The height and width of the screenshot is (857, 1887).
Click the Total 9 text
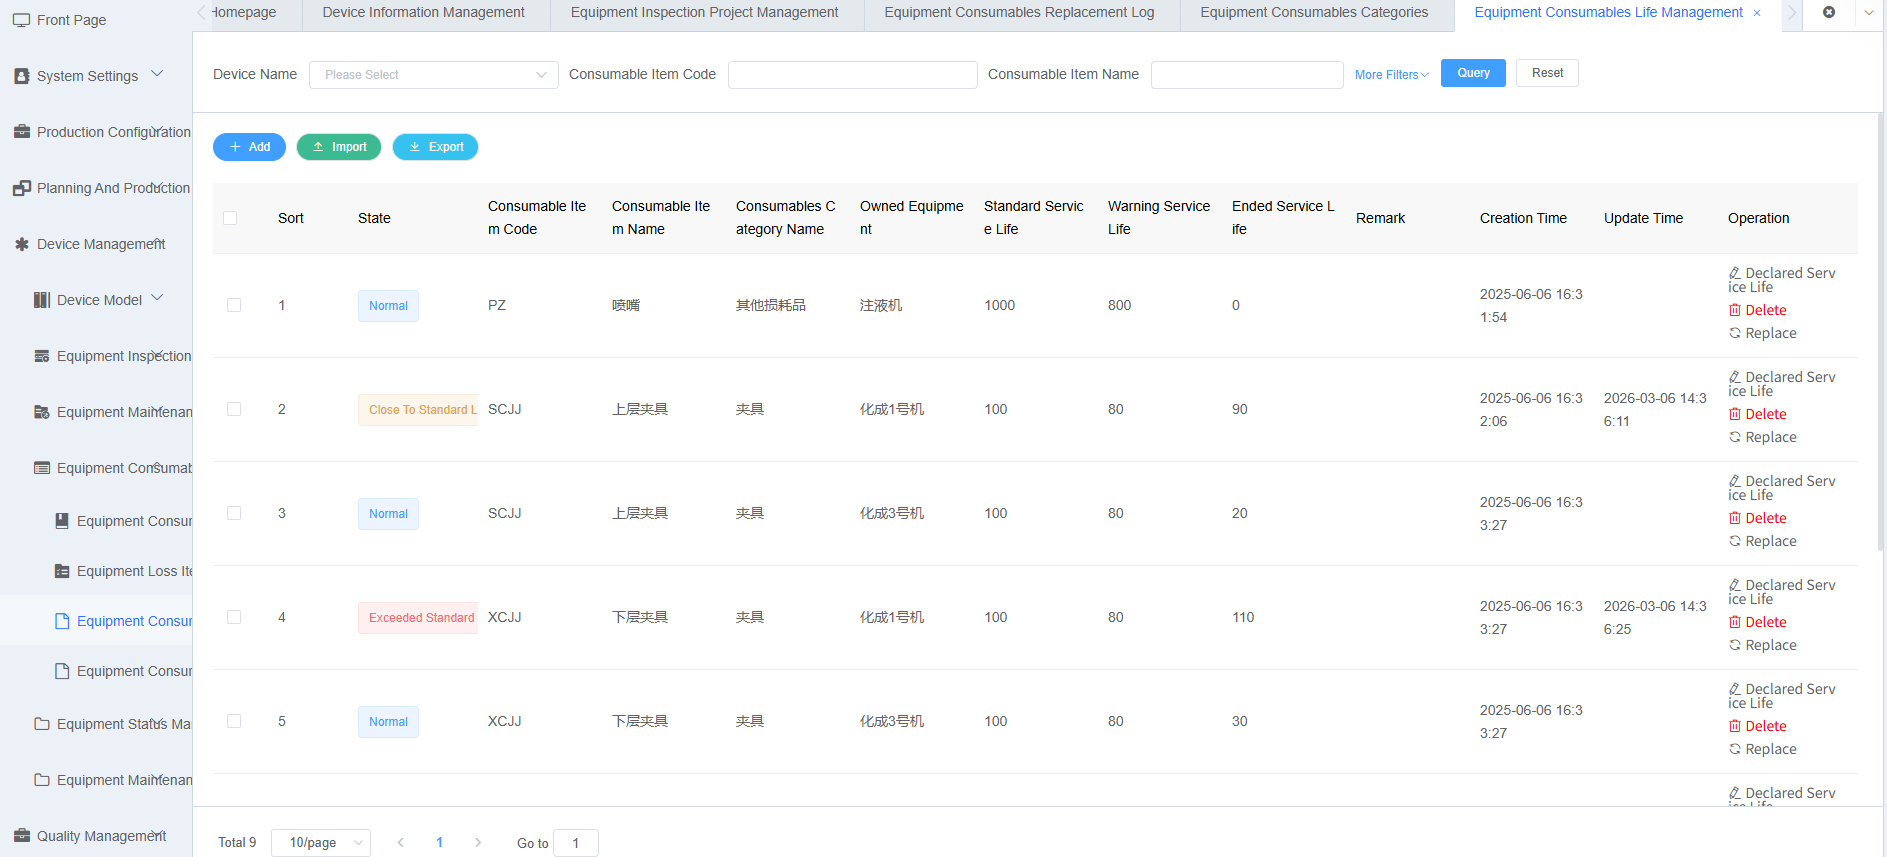coord(237,843)
